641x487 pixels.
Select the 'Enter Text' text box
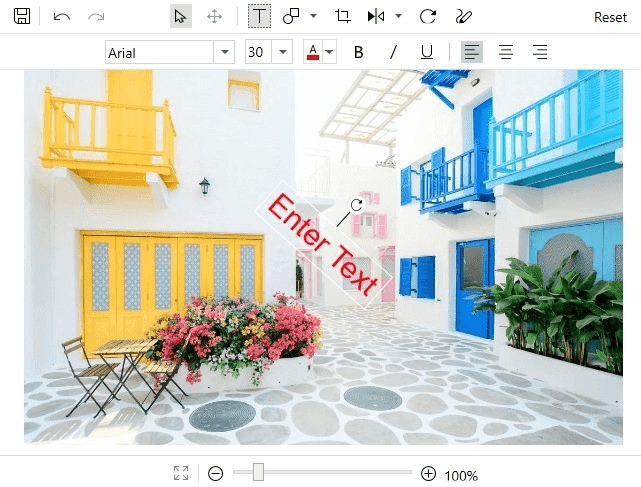(x=323, y=244)
